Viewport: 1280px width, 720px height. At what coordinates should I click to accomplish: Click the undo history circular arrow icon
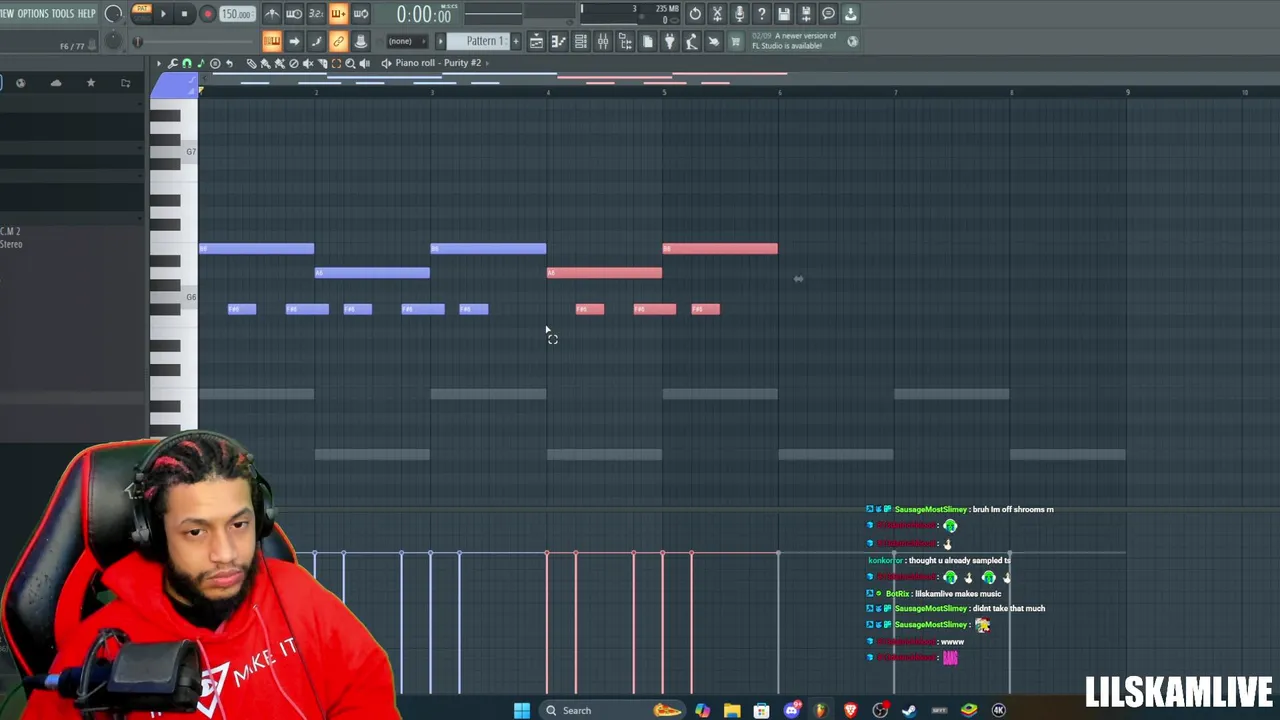(x=695, y=14)
